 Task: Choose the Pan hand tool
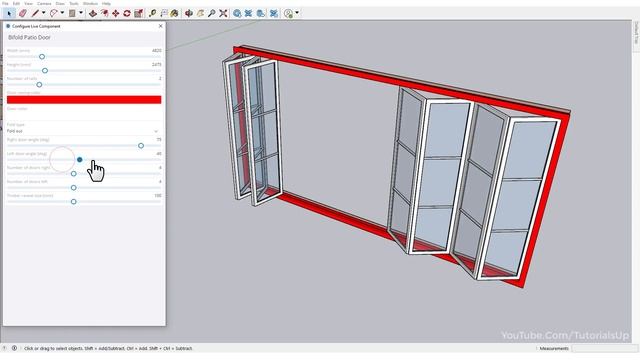200,13
